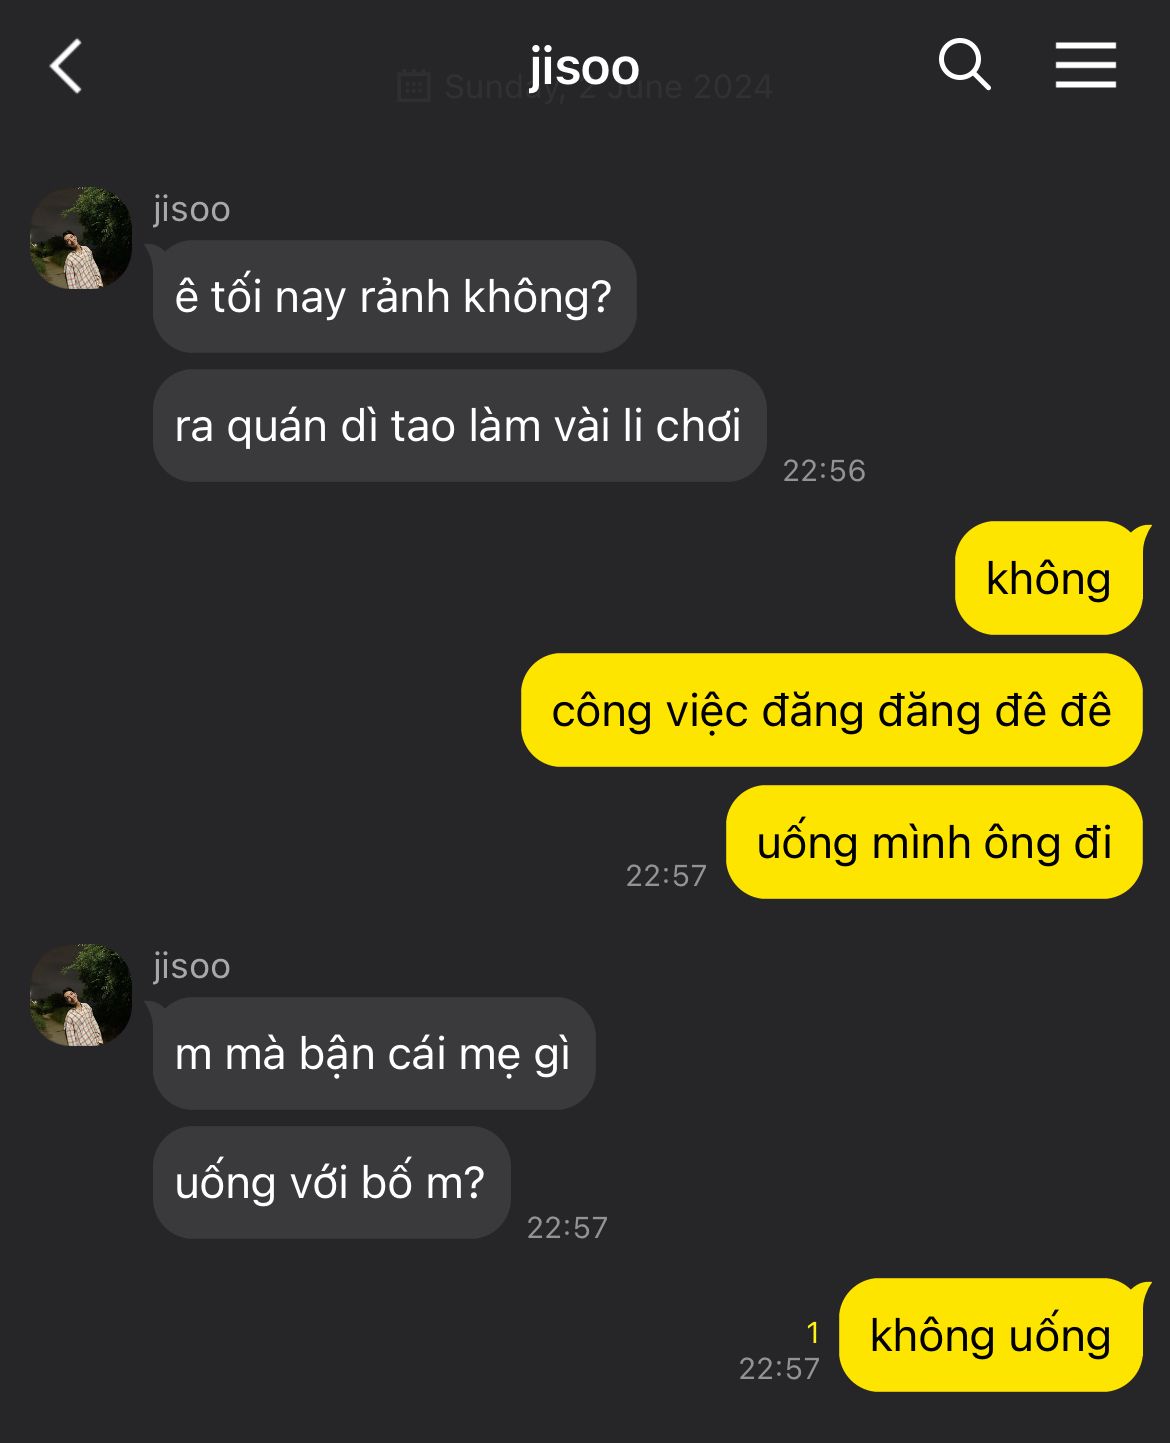Screen dimensions: 1170x1443
Task: Tap the yellow "không" bubble
Action: (x=1048, y=578)
